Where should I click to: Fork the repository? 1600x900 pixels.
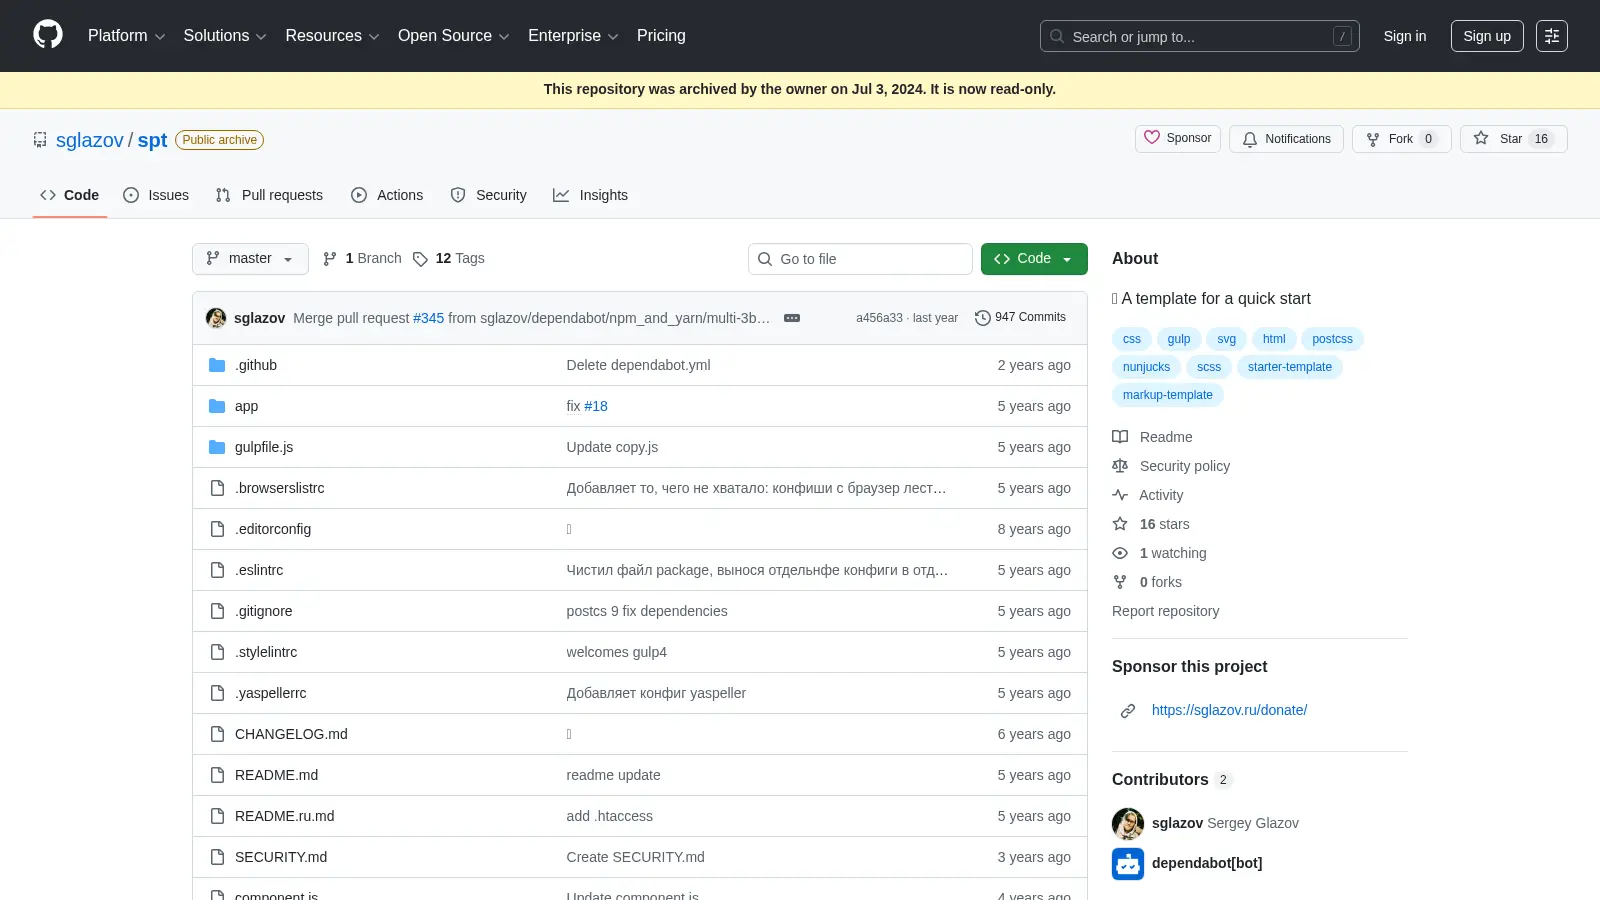coord(1401,139)
